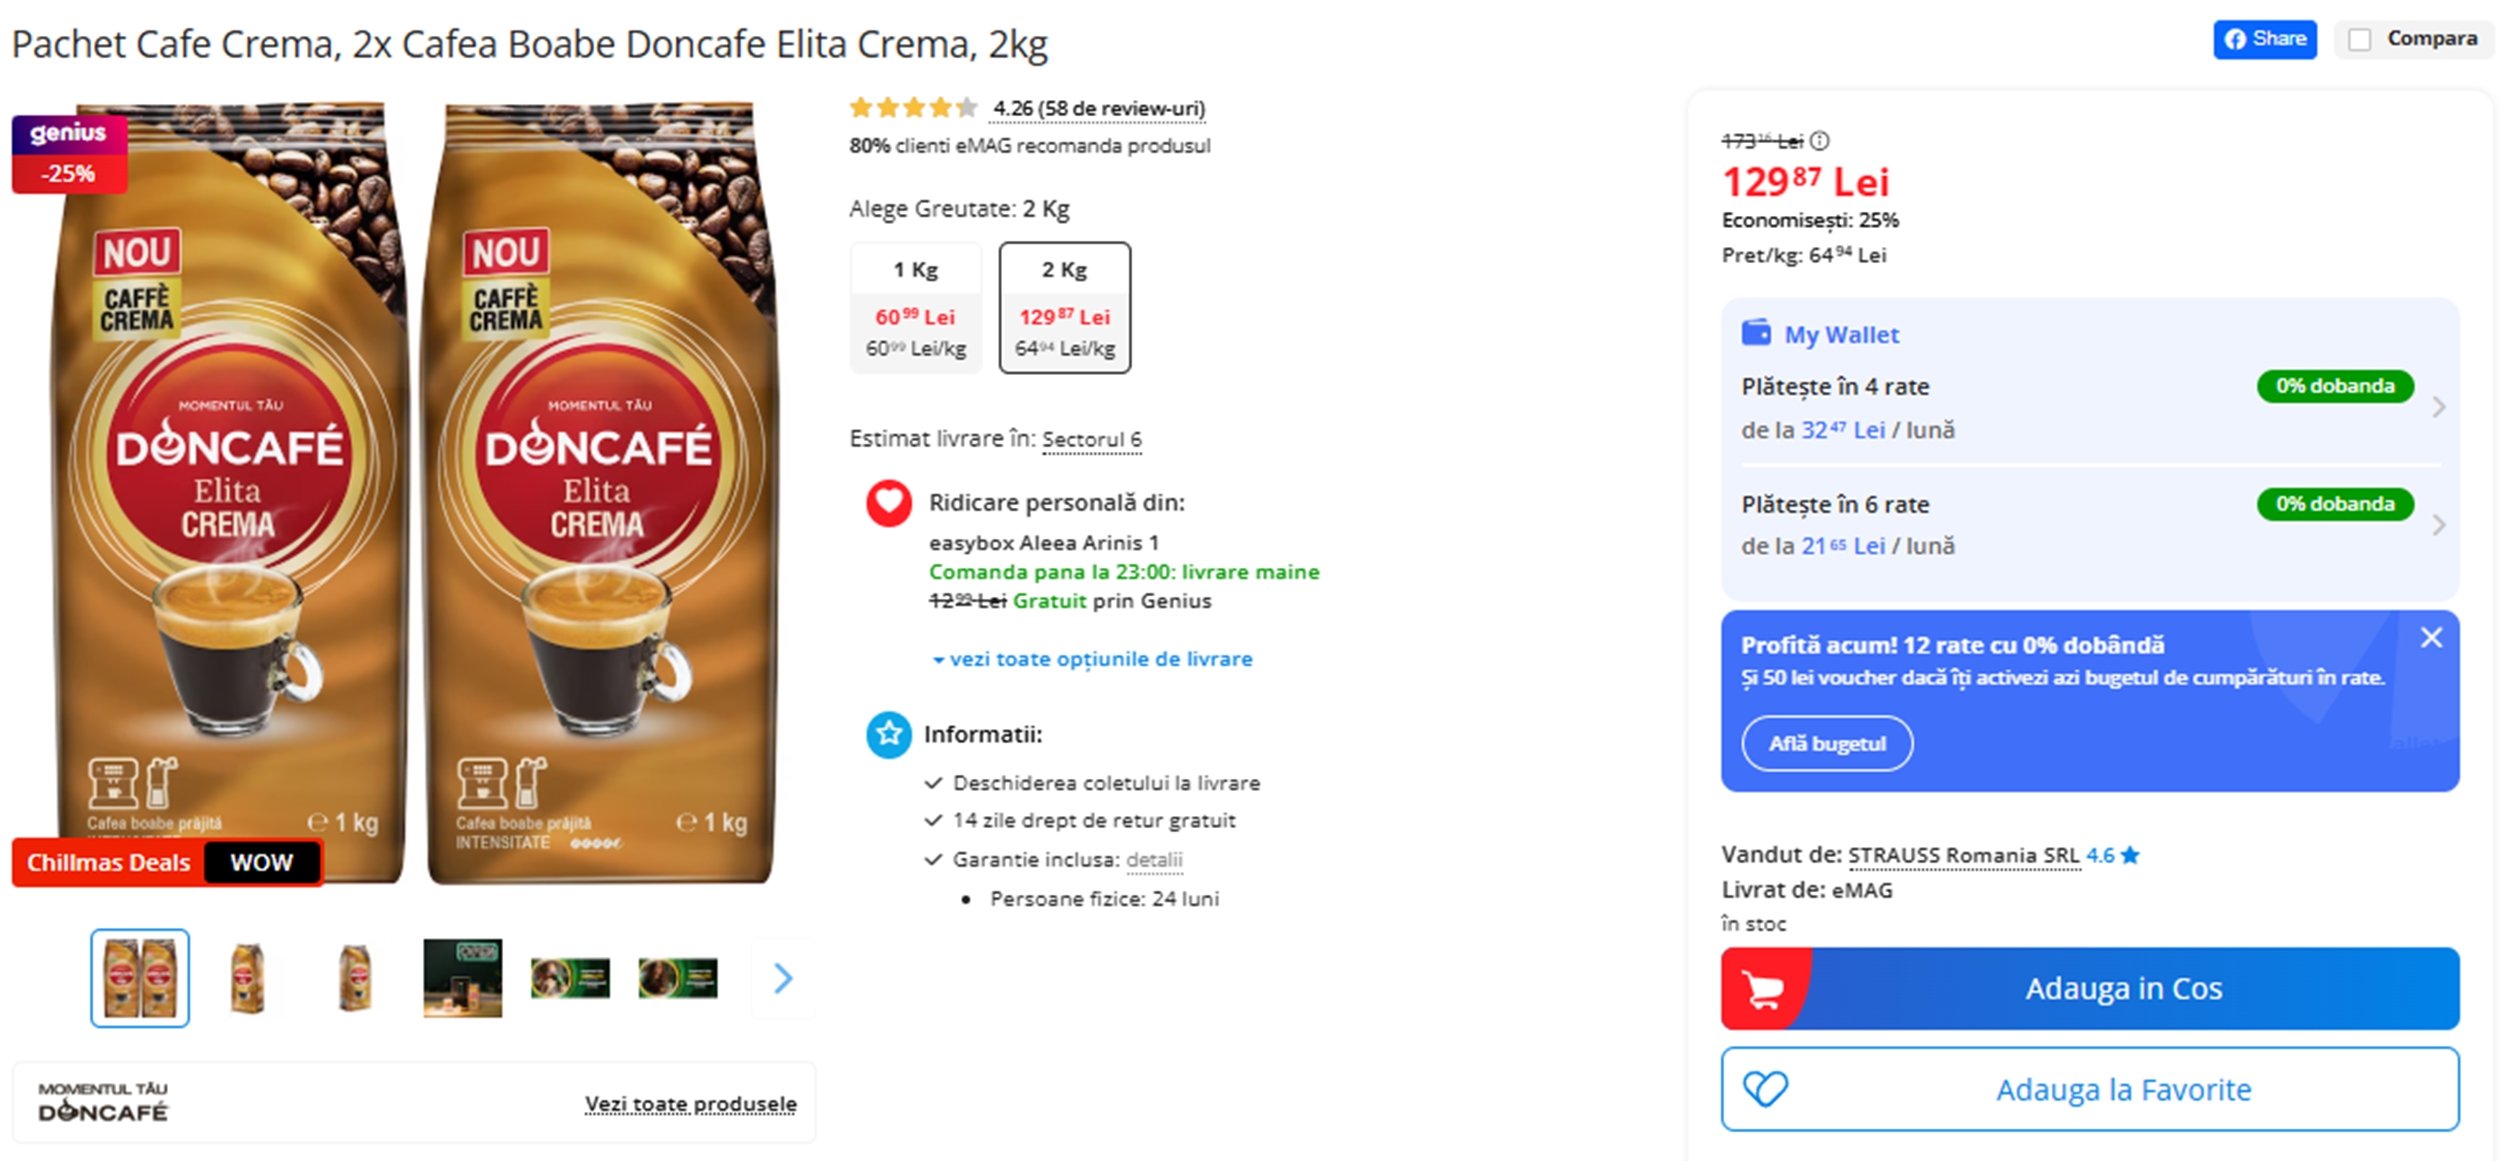
Task: Open the 6 rate payment chevron
Action: coord(2438,525)
